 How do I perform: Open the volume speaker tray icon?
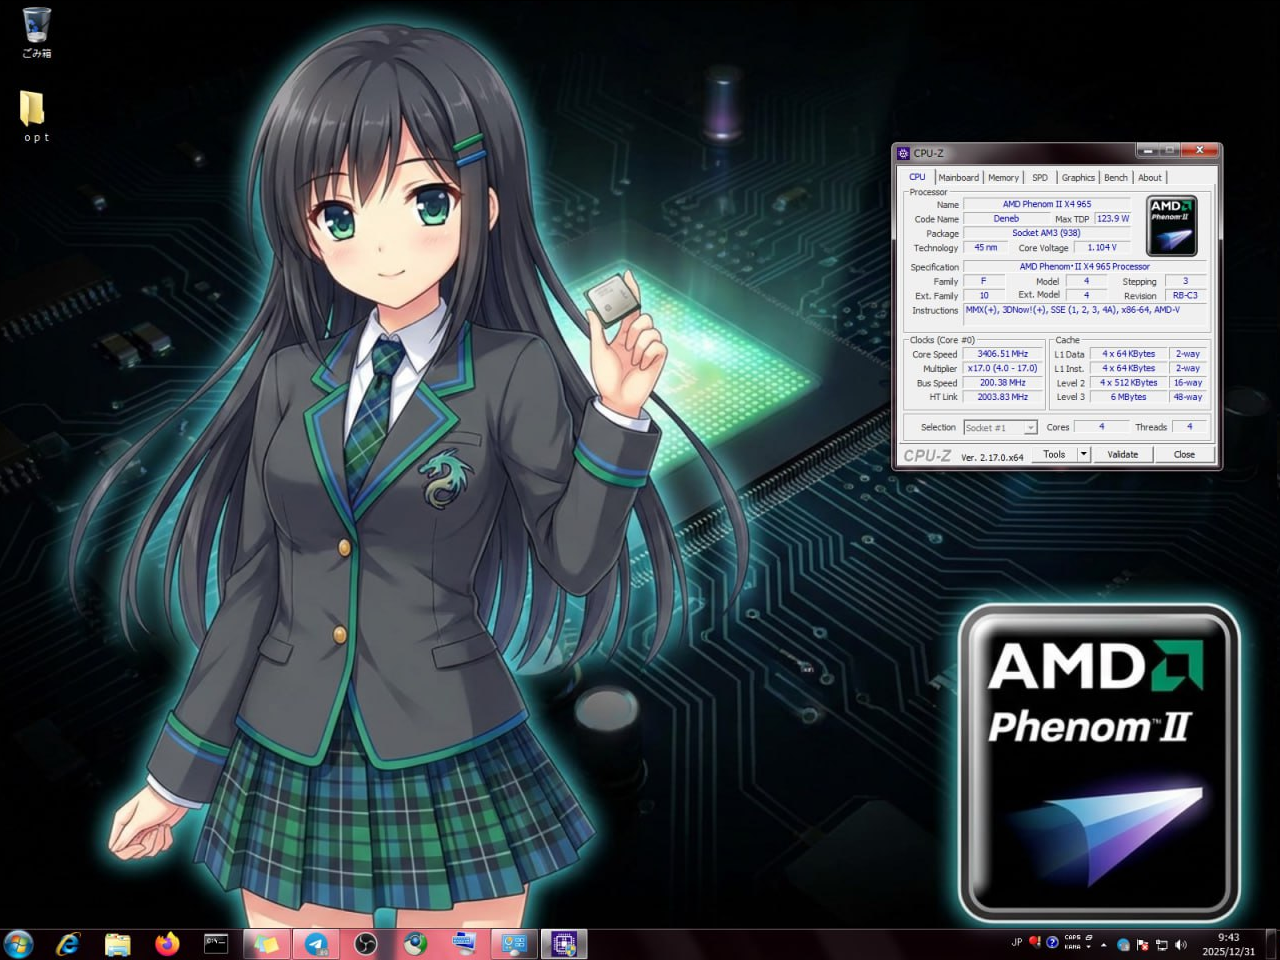tap(1181, 945)
